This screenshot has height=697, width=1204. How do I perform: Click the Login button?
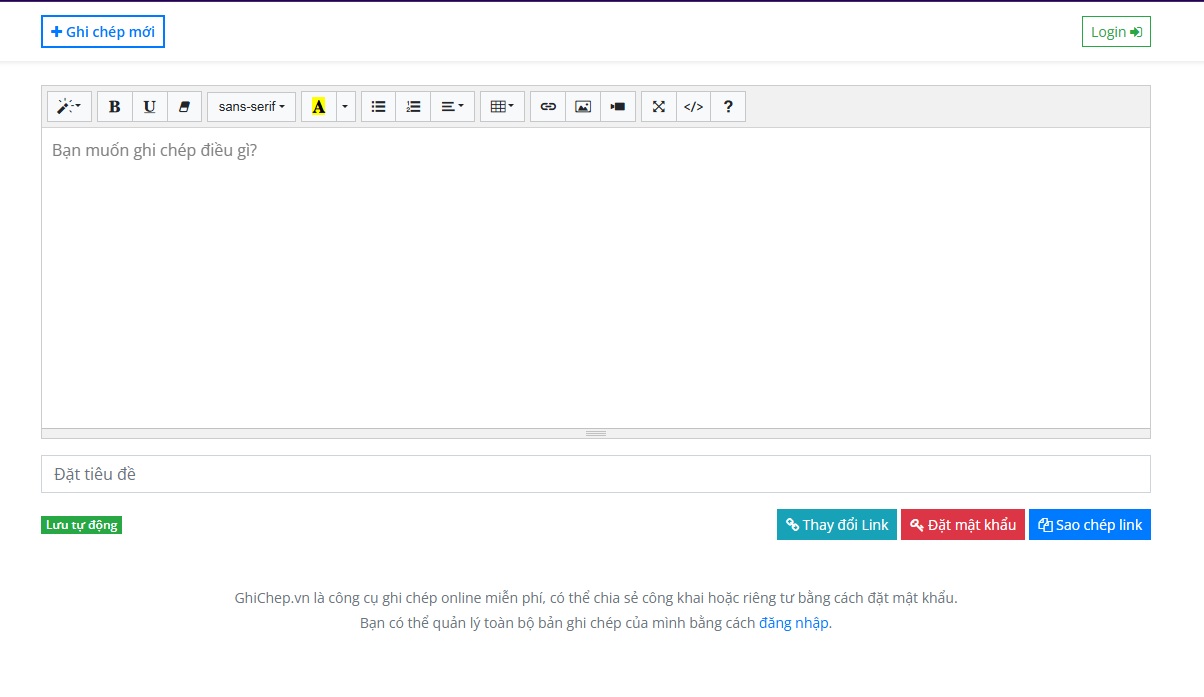coord(1116,32)
